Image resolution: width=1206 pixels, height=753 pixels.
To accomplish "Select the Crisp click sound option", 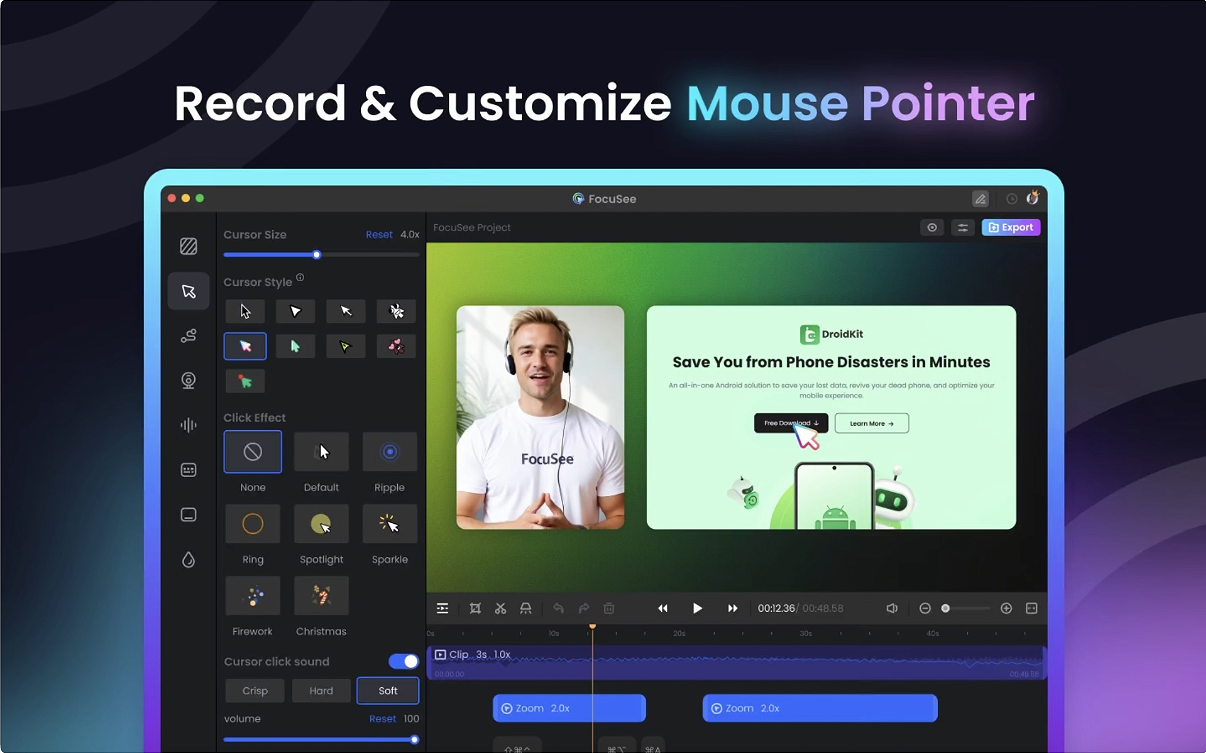I will (x=255, y=691).
